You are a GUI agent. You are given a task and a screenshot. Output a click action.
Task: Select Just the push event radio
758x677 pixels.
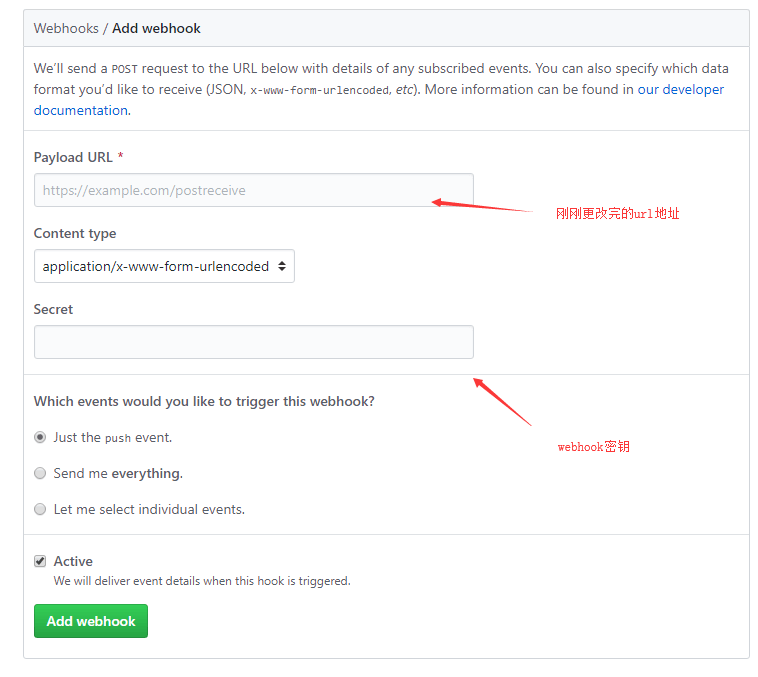(40, 437)
